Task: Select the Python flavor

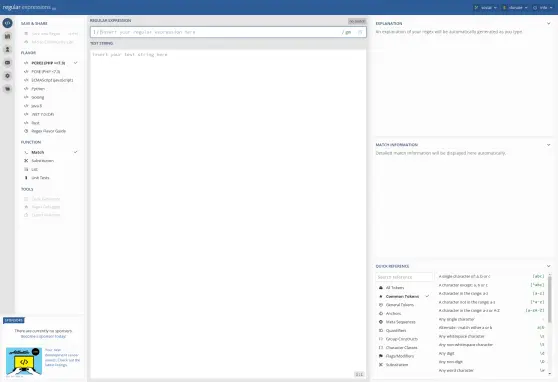Action: pos(38,89)
